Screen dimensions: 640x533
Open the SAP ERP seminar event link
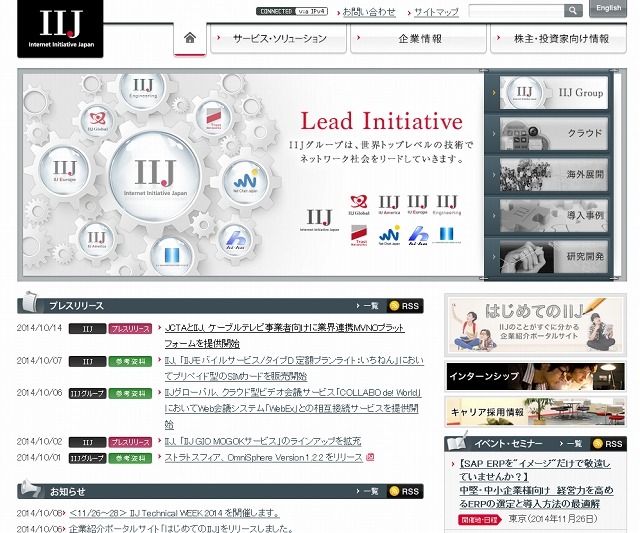[536, 484]
